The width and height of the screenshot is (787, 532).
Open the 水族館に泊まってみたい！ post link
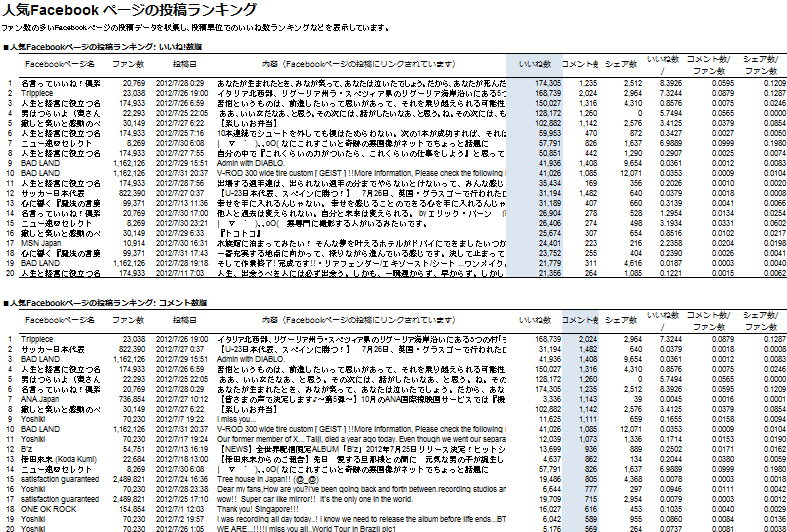[361, 243]
